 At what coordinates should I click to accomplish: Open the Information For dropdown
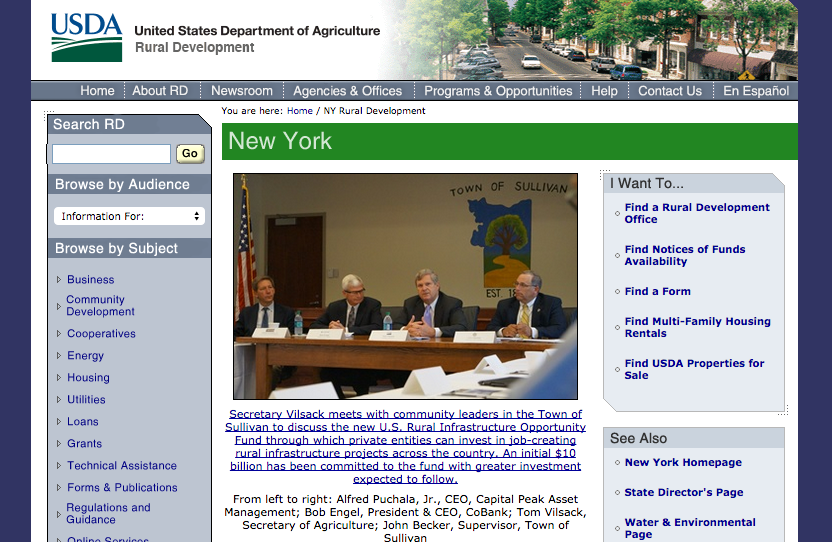point(129,216)
